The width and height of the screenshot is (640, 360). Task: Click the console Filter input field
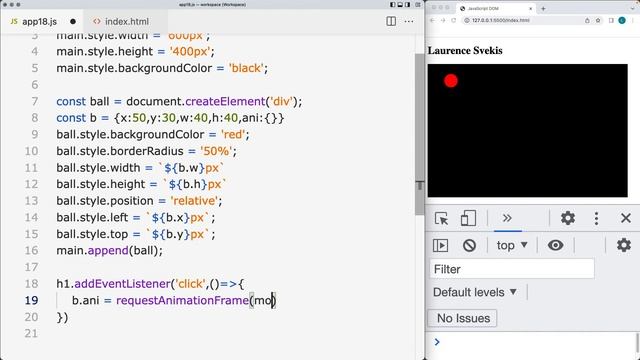pos(512,269)
